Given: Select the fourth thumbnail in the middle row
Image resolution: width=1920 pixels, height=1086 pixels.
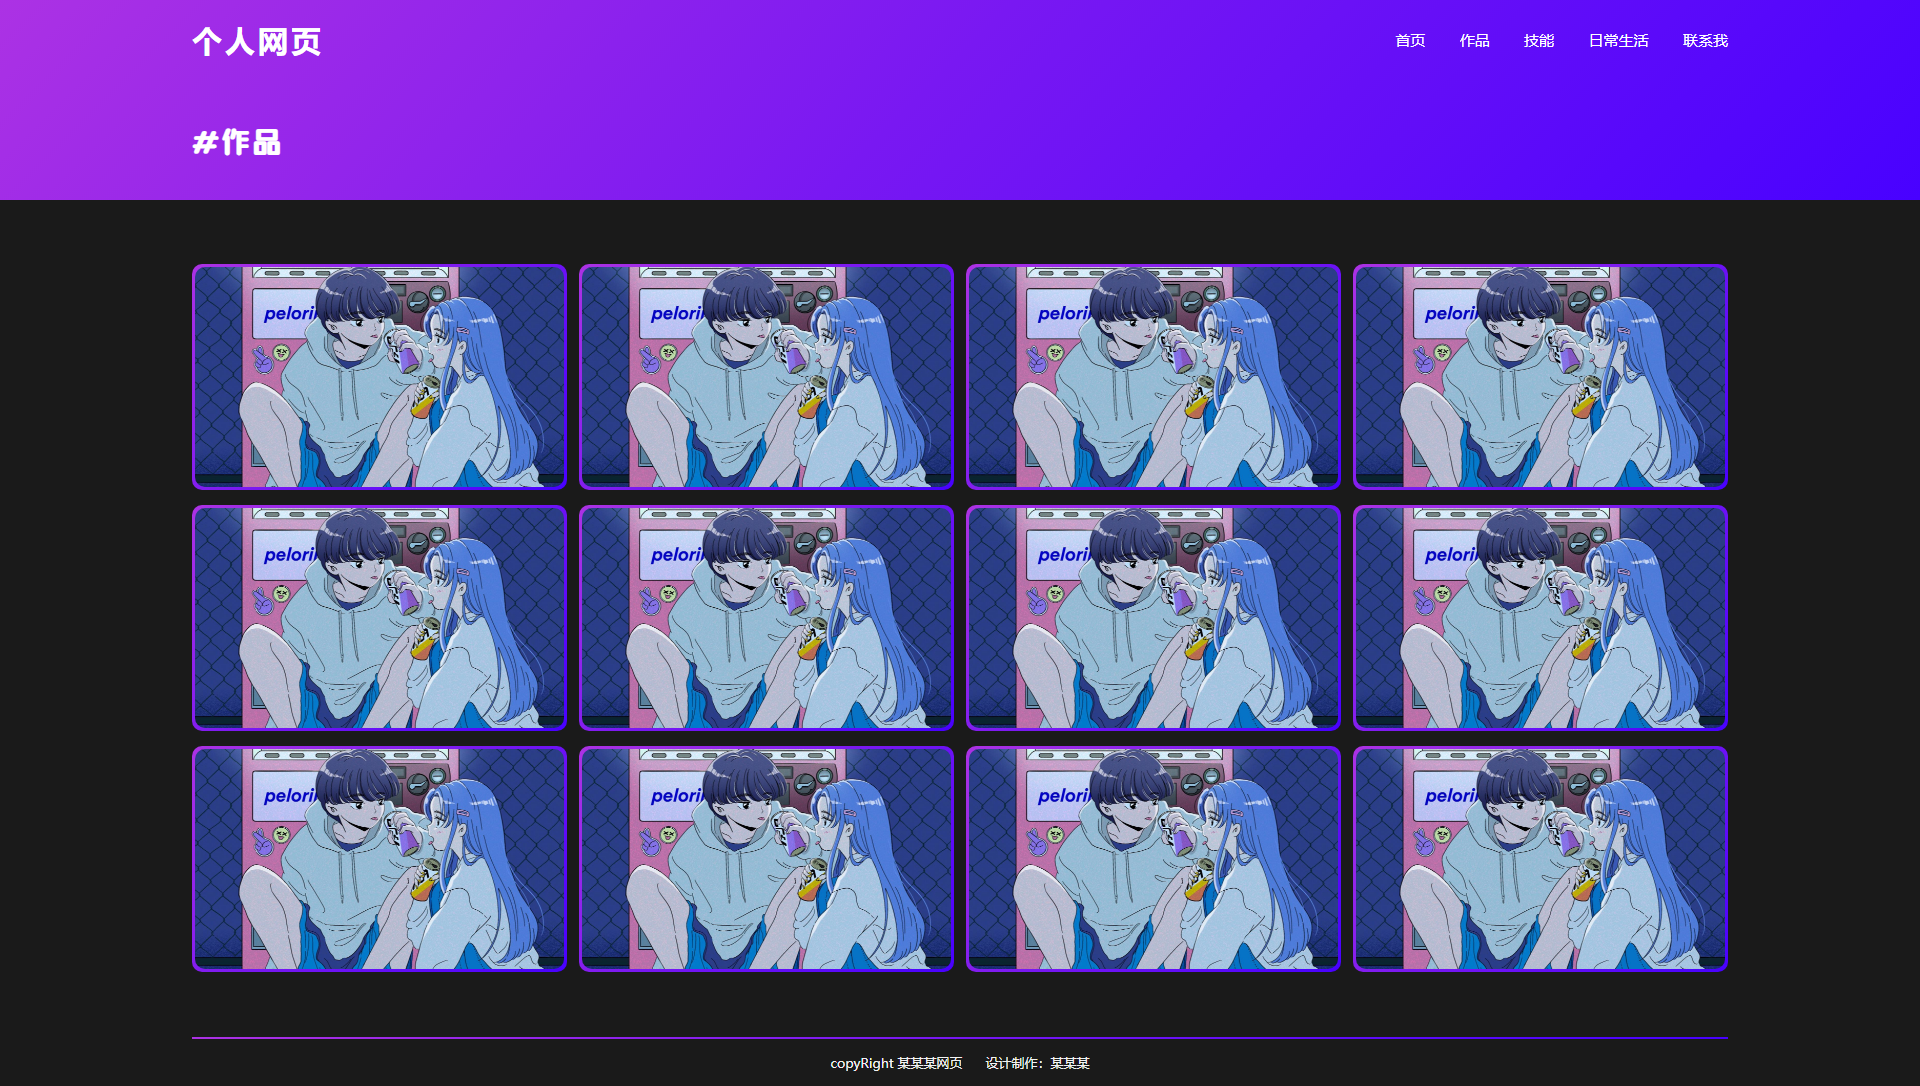Looking at the screenshot, I should (x=1540, y=618).
